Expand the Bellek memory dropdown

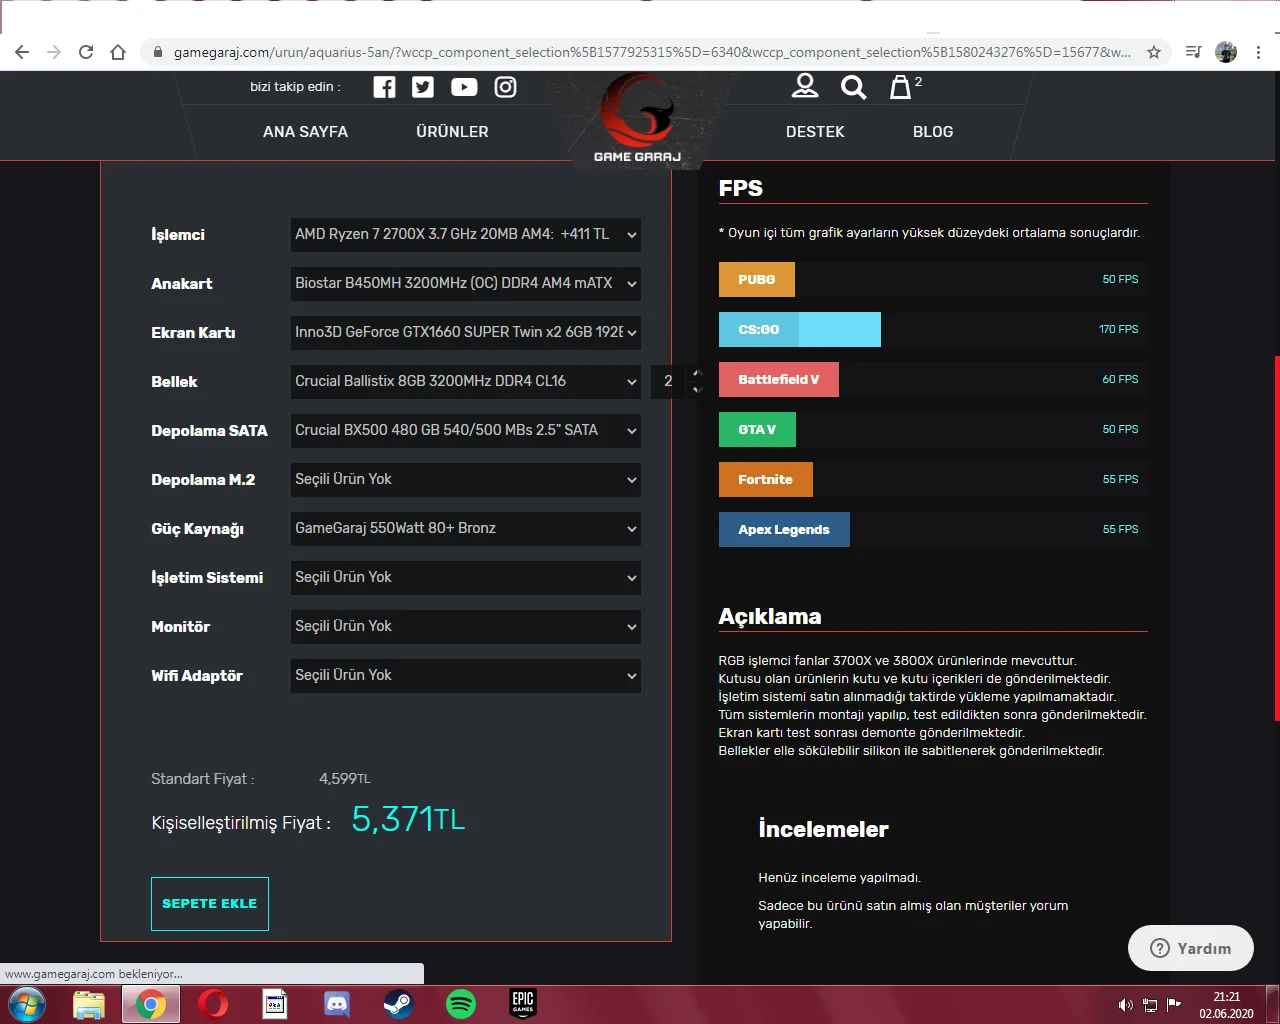pos(466,381)
